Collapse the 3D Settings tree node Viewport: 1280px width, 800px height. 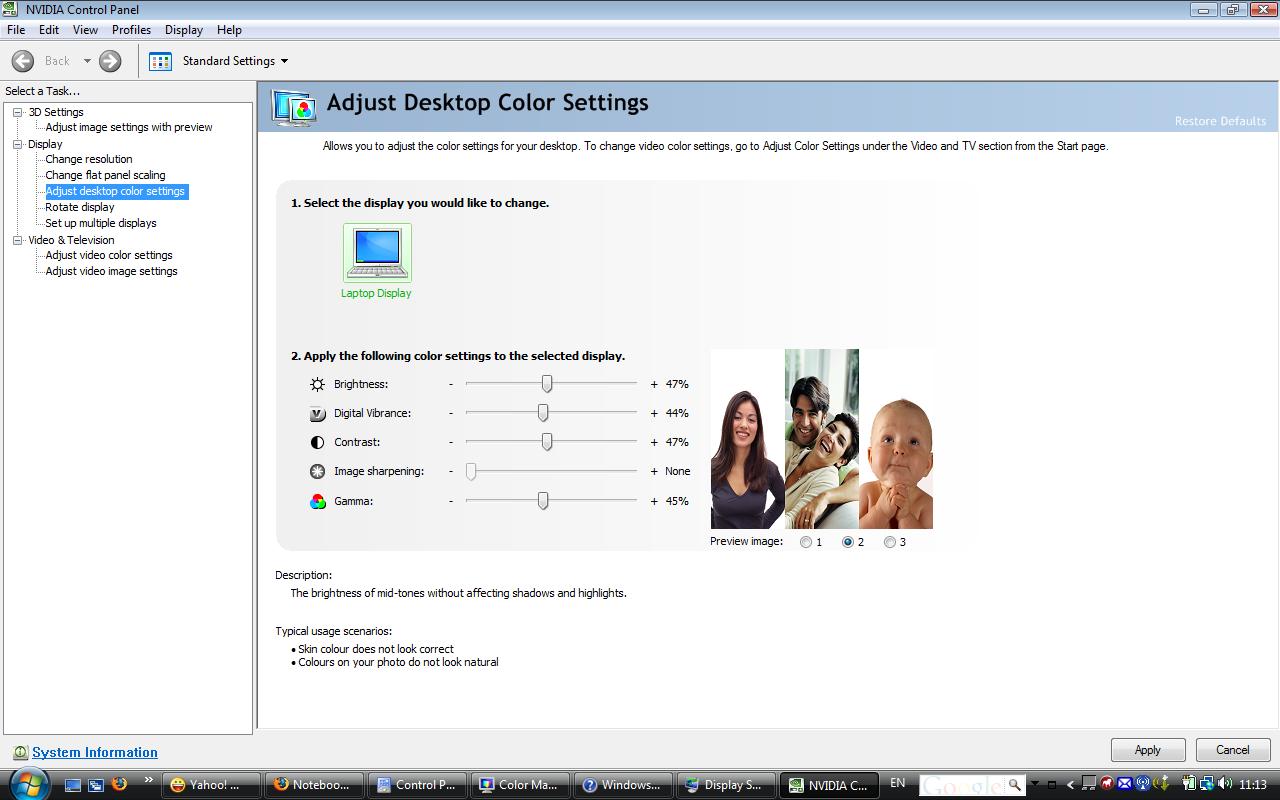18,112
